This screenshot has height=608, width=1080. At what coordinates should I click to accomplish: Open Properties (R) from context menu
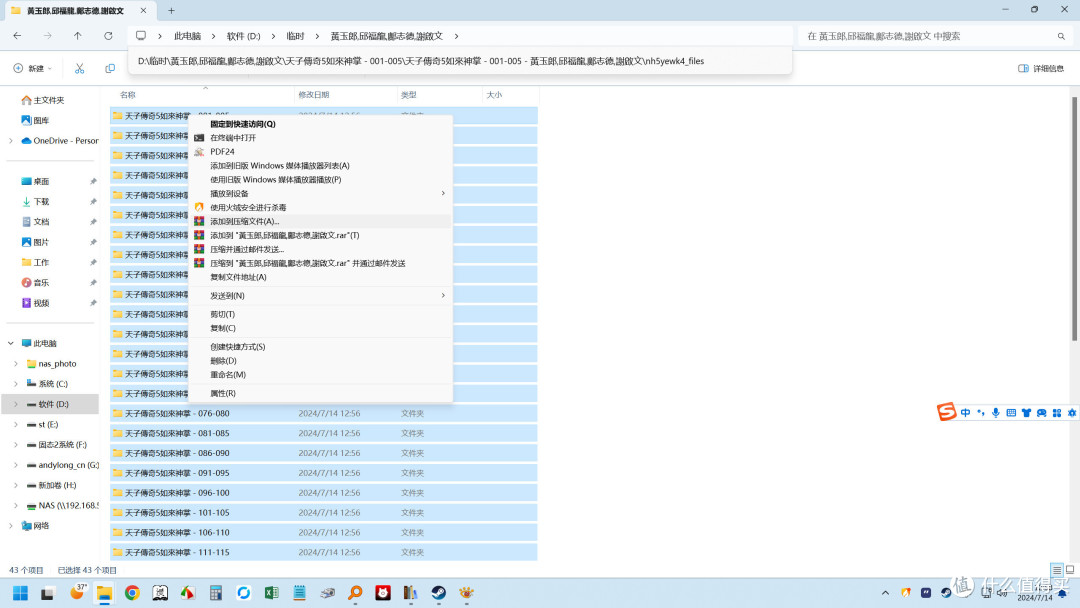pyautogui.click(x=320, y=393)
